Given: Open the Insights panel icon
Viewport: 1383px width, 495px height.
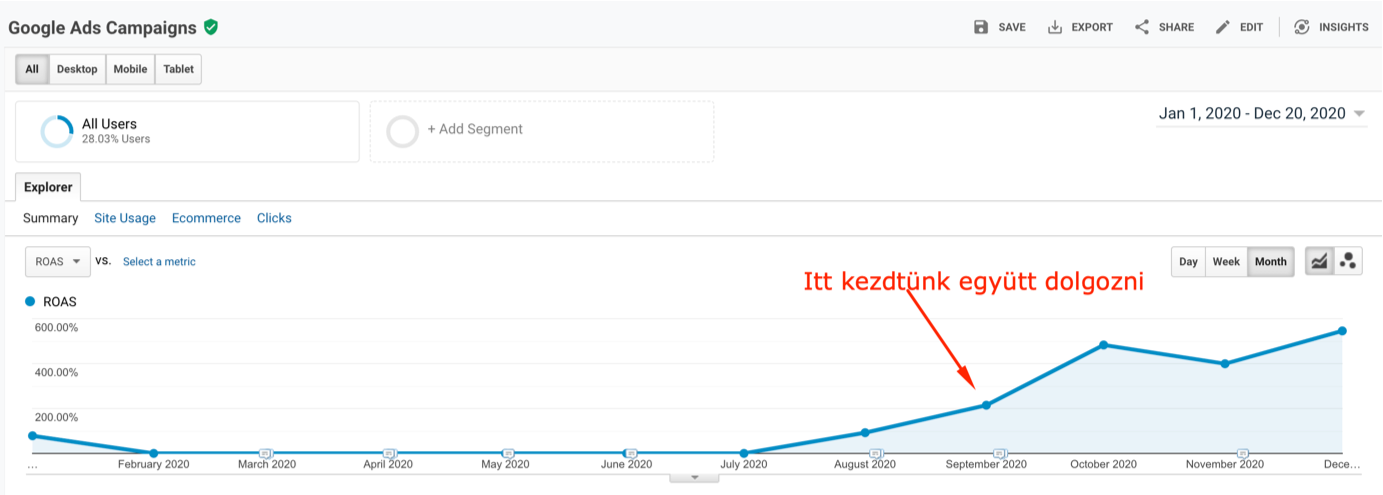Looking at the screenshot, I should click(1301, 27).
